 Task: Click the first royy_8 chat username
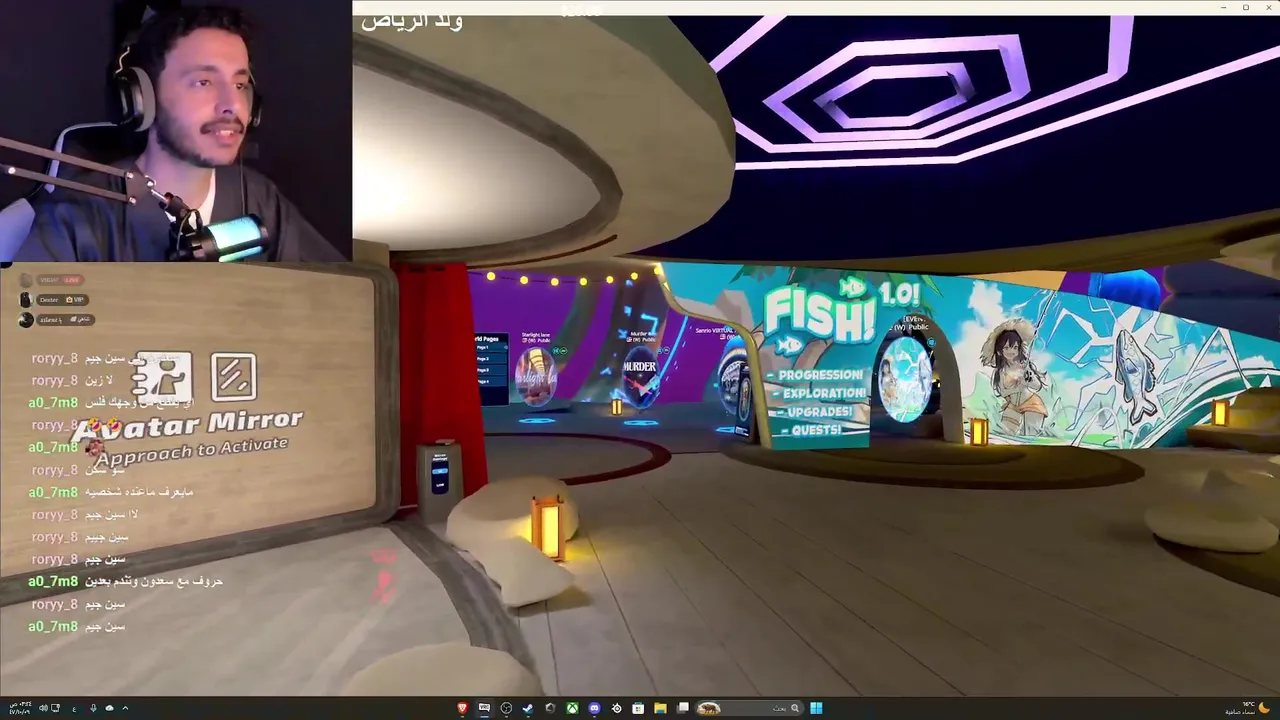pos(54,358)
